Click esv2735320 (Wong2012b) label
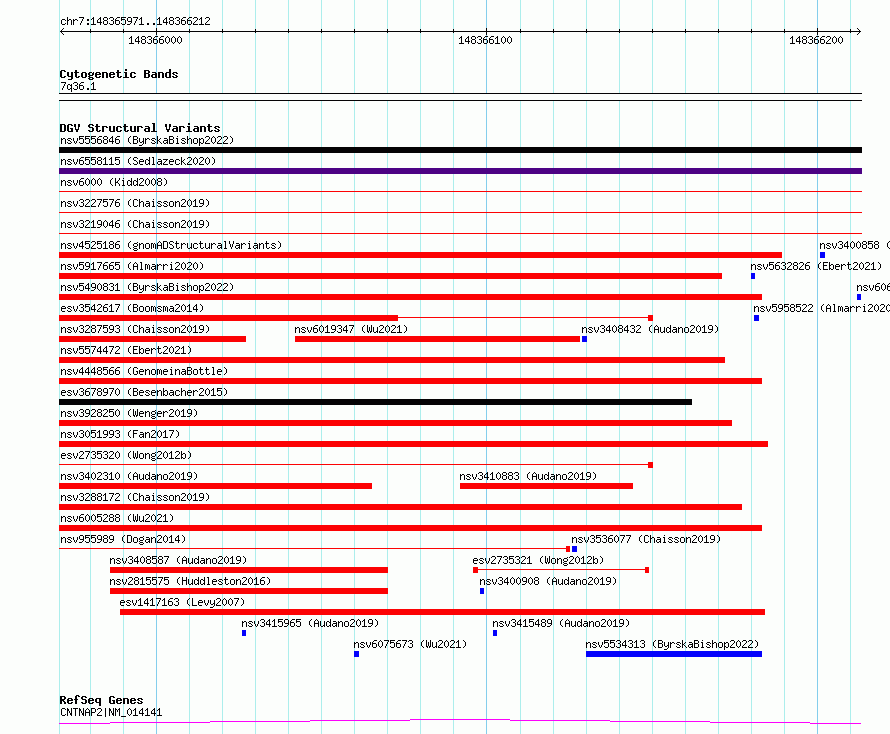Screen dimensions: 890x734 (126, 455)
